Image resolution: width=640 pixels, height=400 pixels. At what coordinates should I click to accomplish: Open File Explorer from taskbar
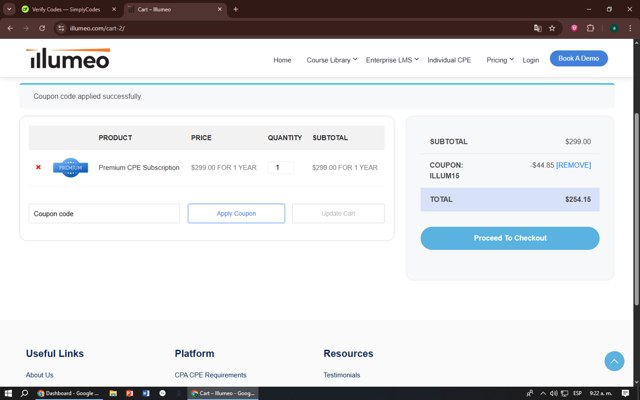(x=113, y=393)
